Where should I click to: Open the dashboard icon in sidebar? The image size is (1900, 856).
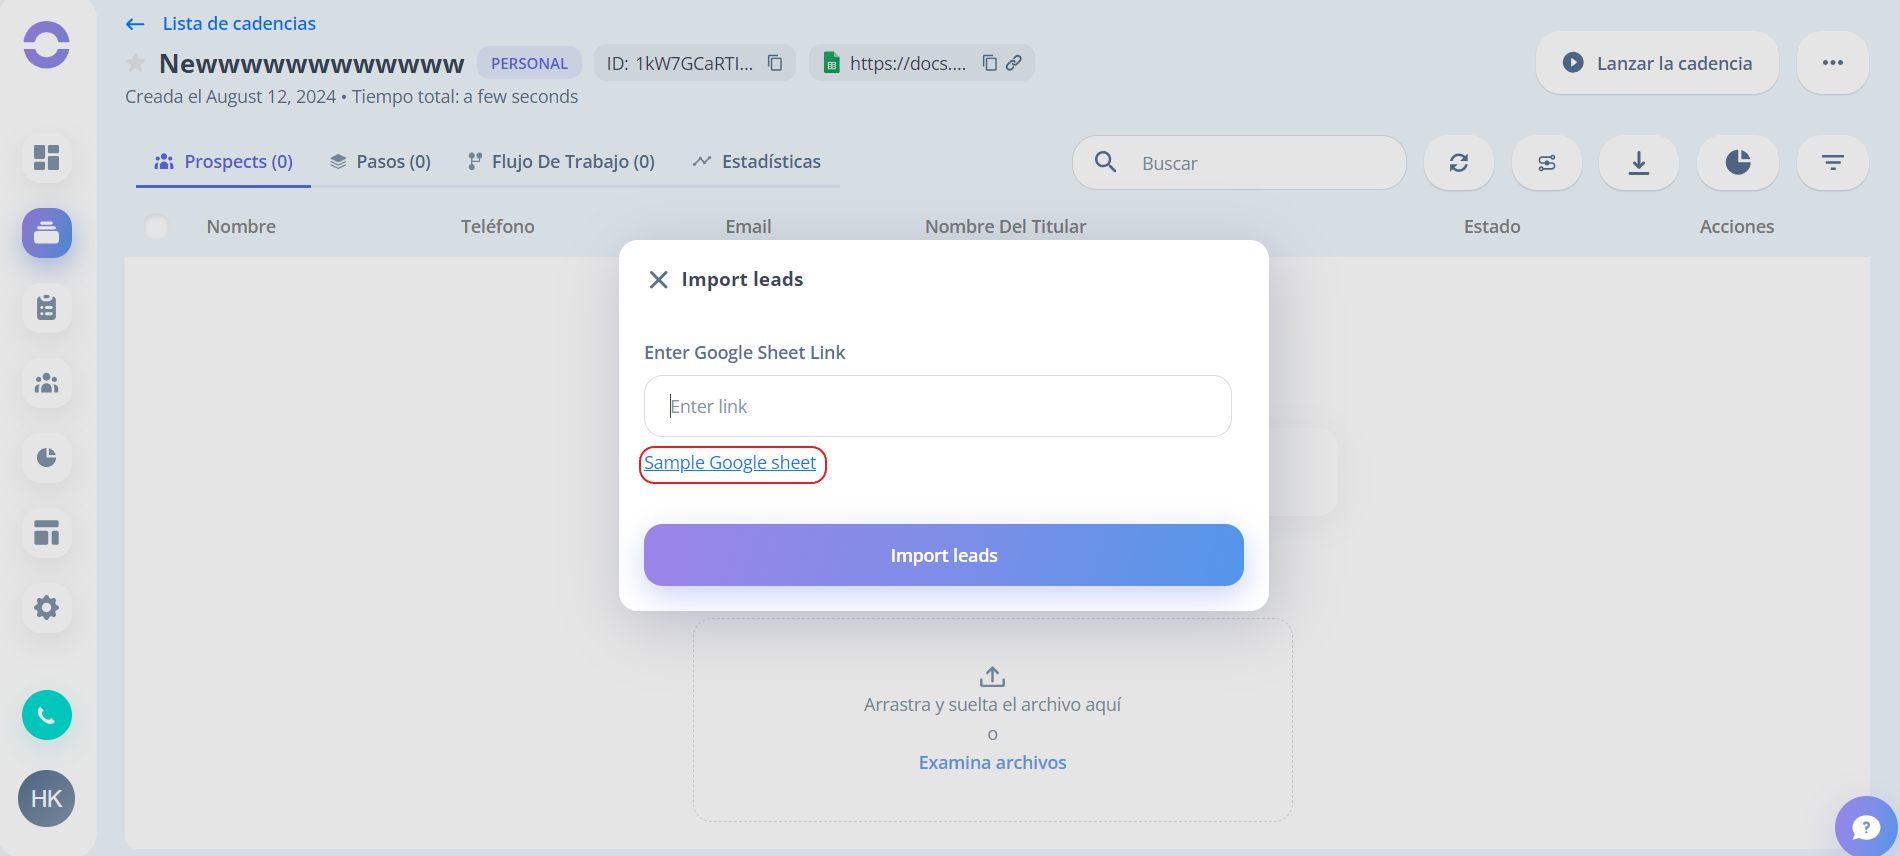[x=47, y=158]
